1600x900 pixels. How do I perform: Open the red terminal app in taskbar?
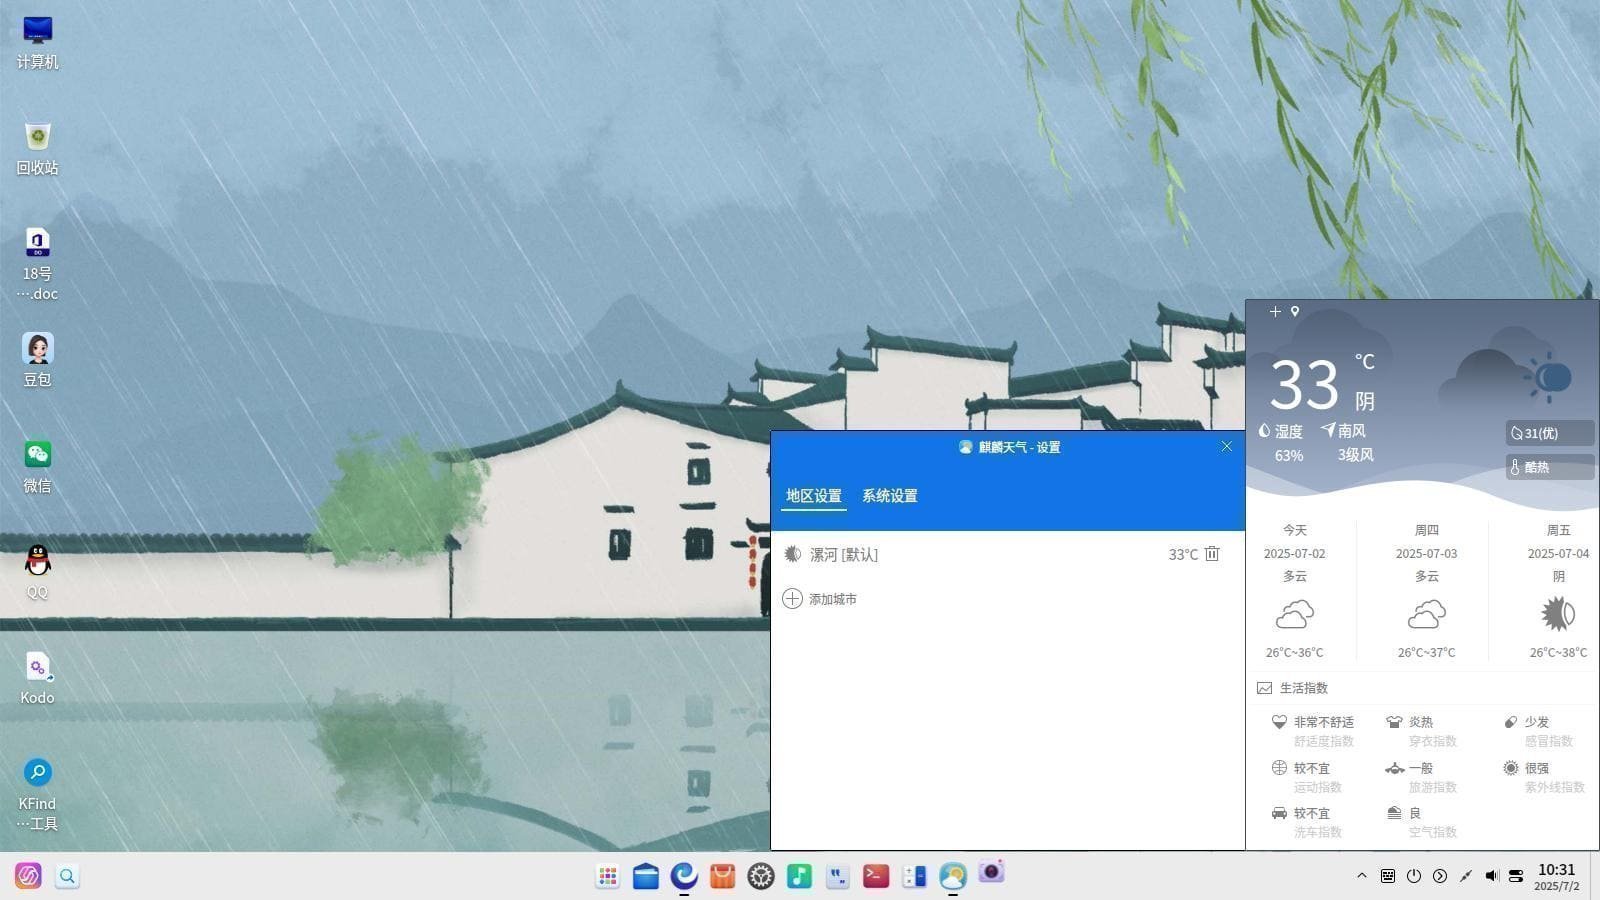[876, 876]
